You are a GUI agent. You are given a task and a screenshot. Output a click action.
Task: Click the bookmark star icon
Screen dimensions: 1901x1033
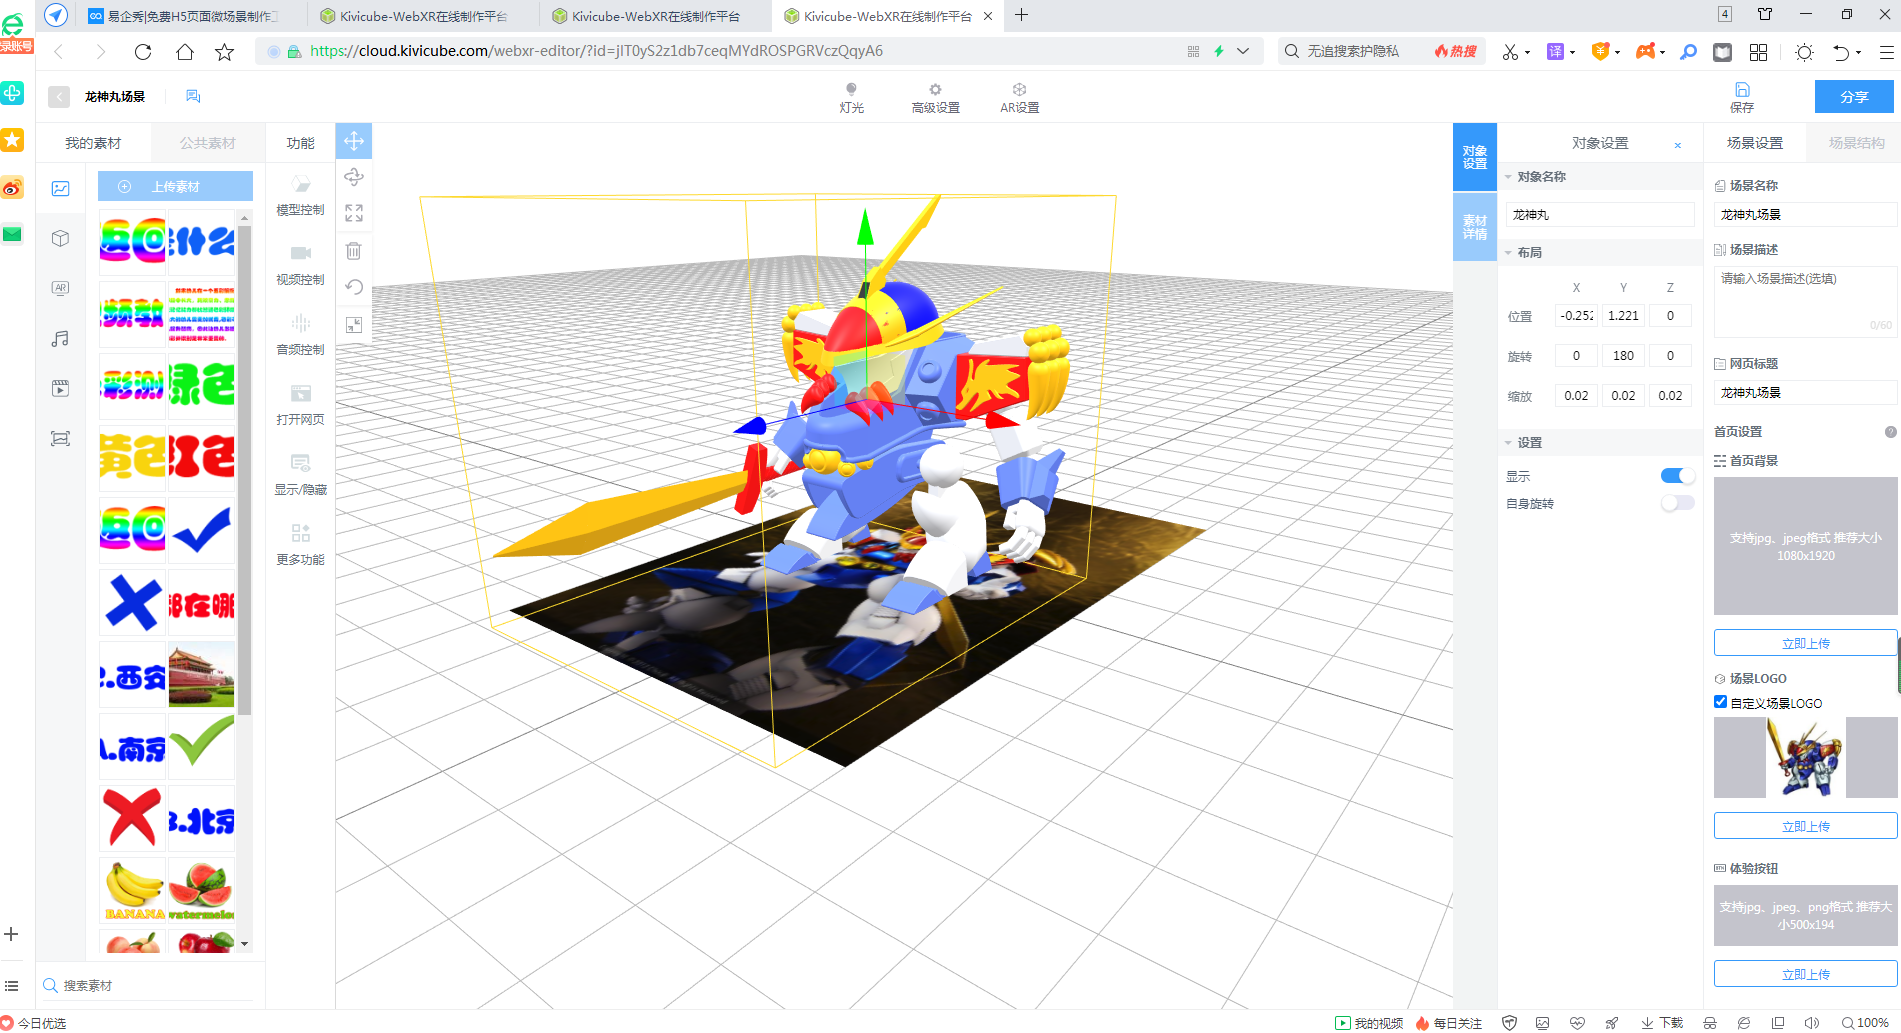coord(225,52)
